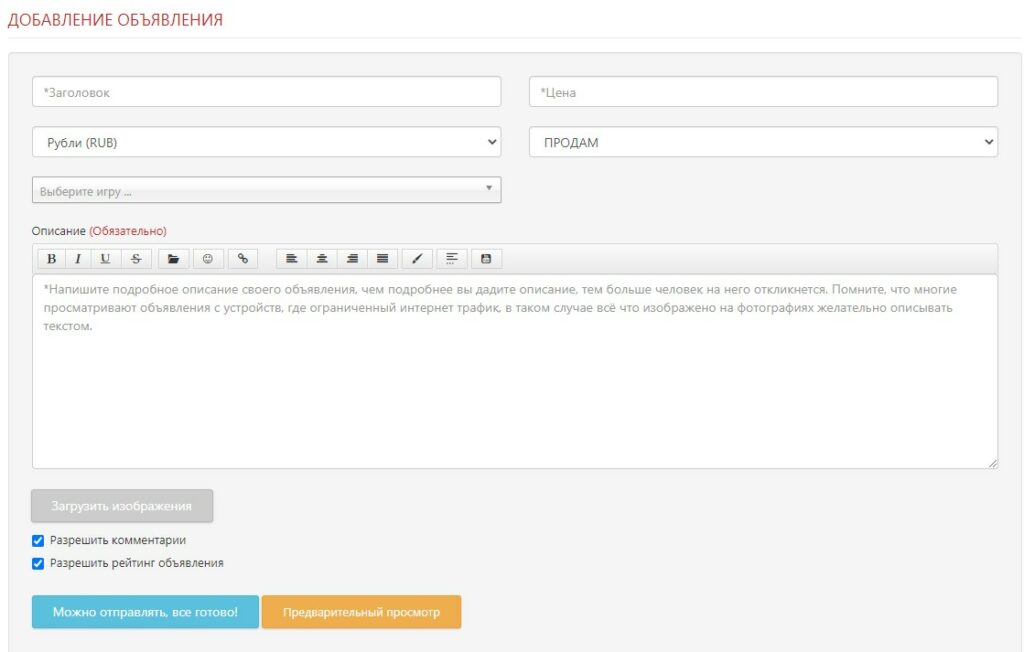Toggle 'Разрешить рейтинг объявления' checkbox
Image resolution: width=1024 pixels, height=652 pixels.
[x=38, y=564]
